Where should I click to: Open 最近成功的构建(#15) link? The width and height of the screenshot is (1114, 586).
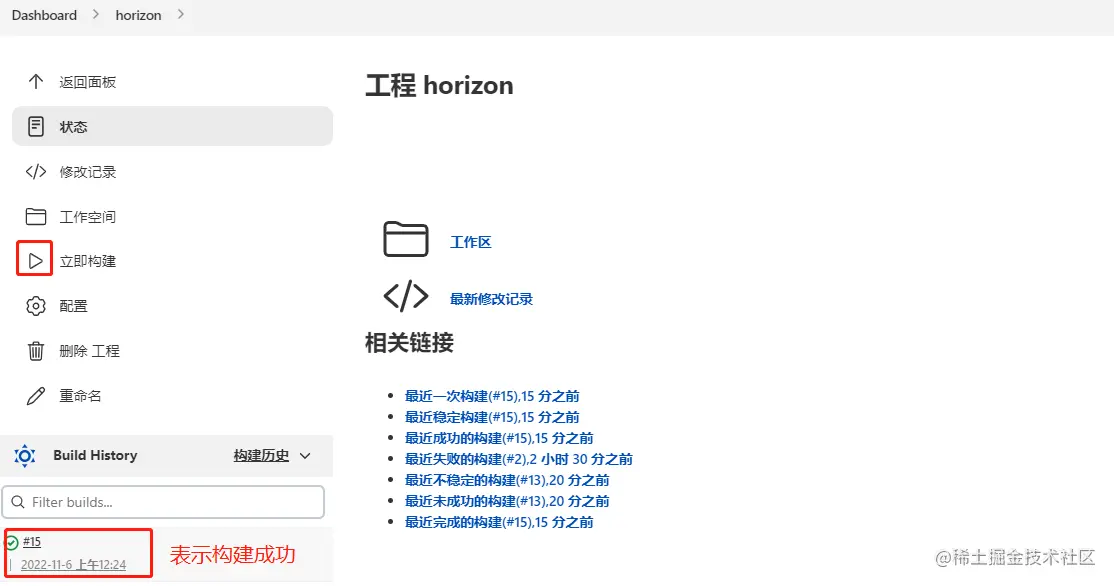click(499, 438)
